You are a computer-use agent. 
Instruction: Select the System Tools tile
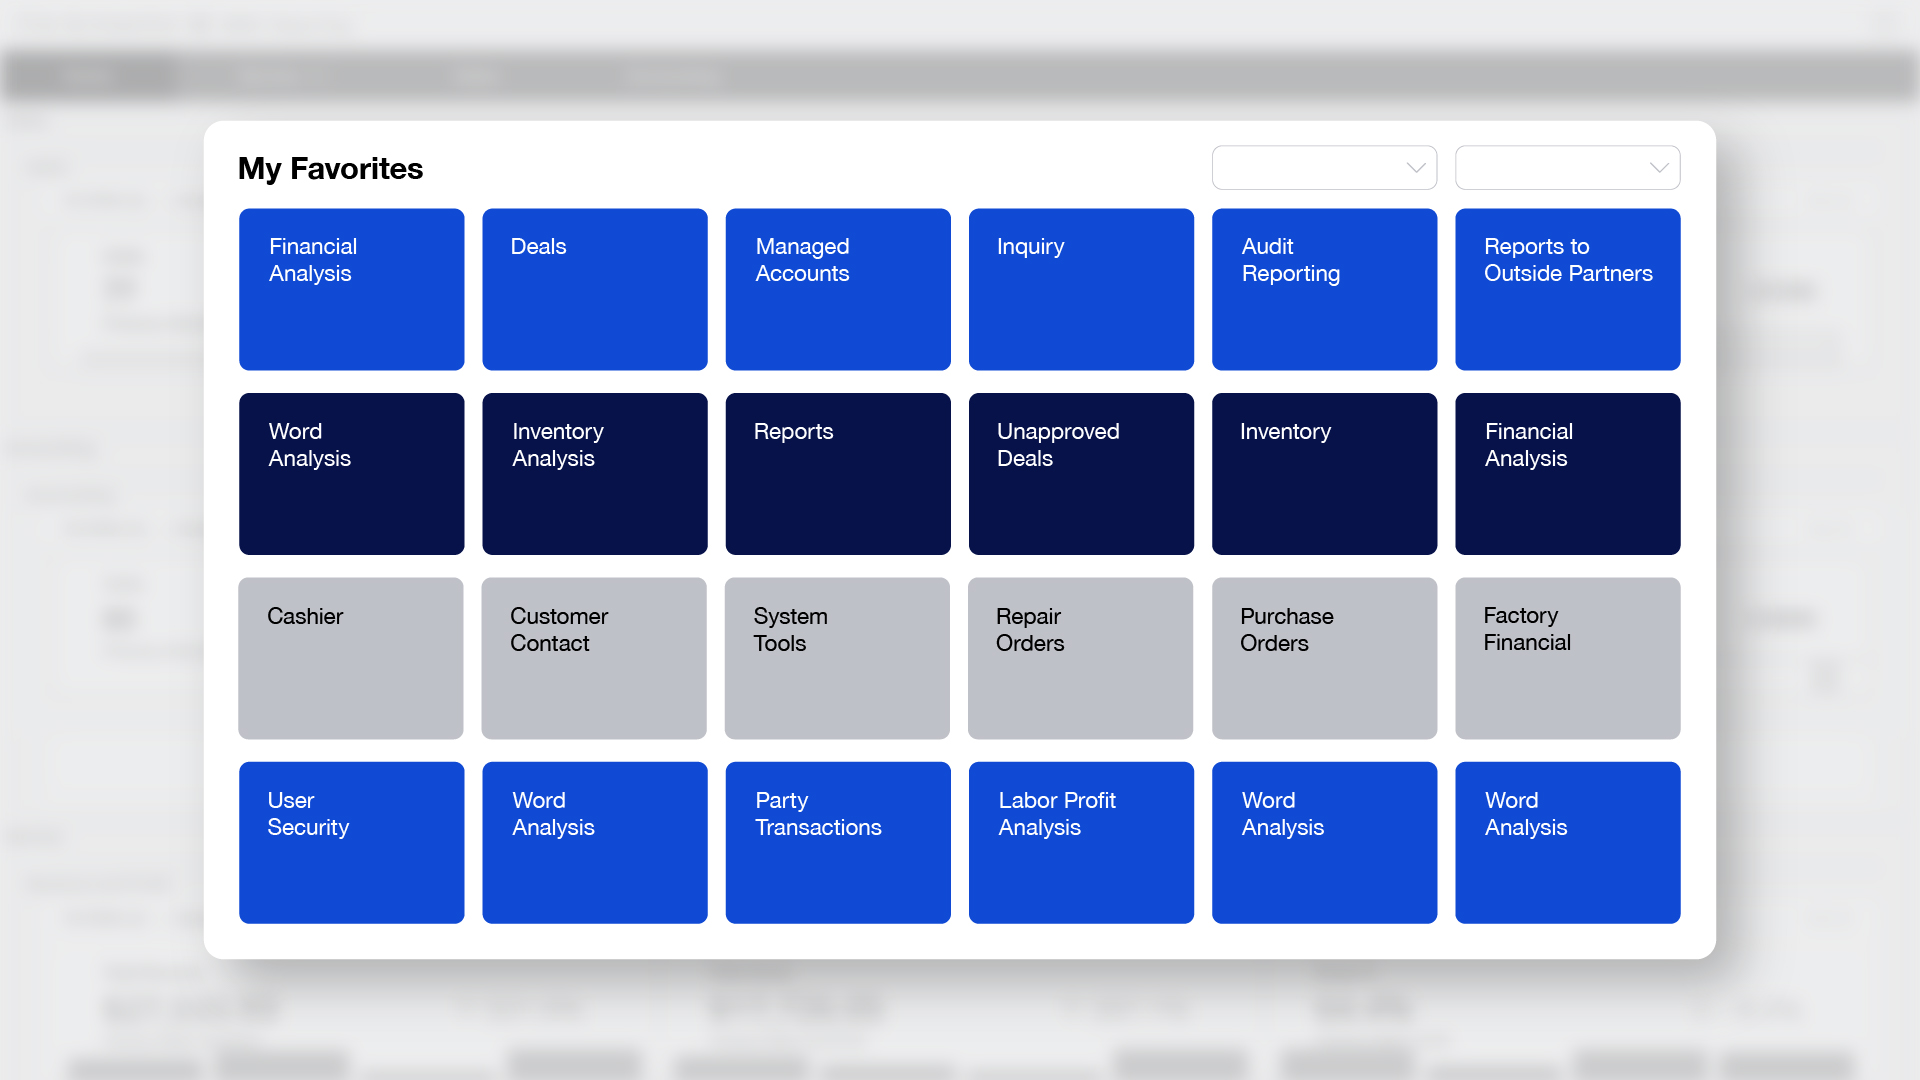coord(837,658)
